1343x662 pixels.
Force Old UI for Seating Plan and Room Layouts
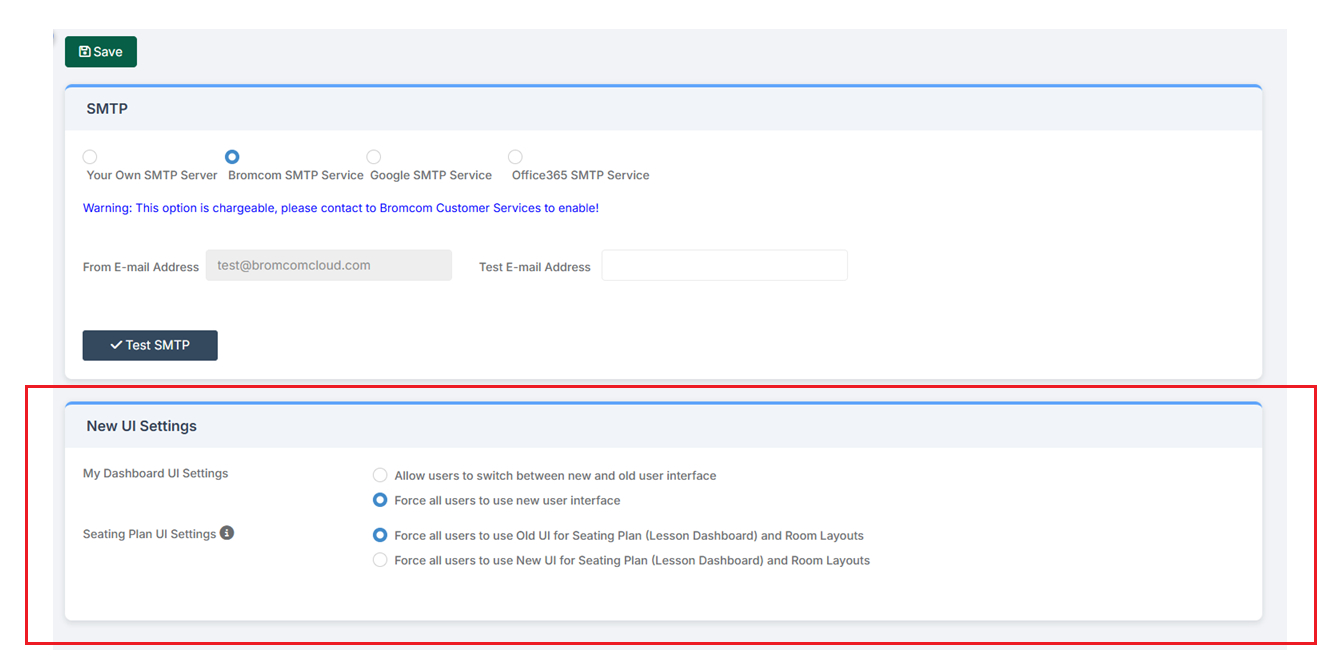click(x=380, y=535)
